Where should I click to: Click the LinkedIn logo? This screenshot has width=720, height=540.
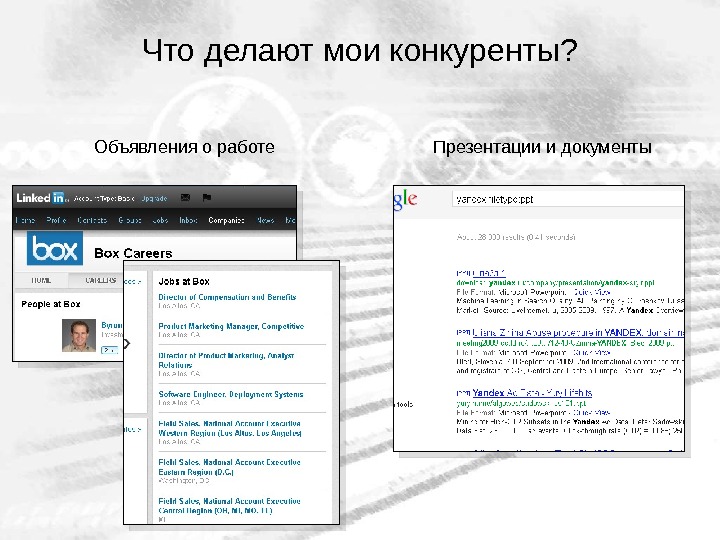(42, 198)
